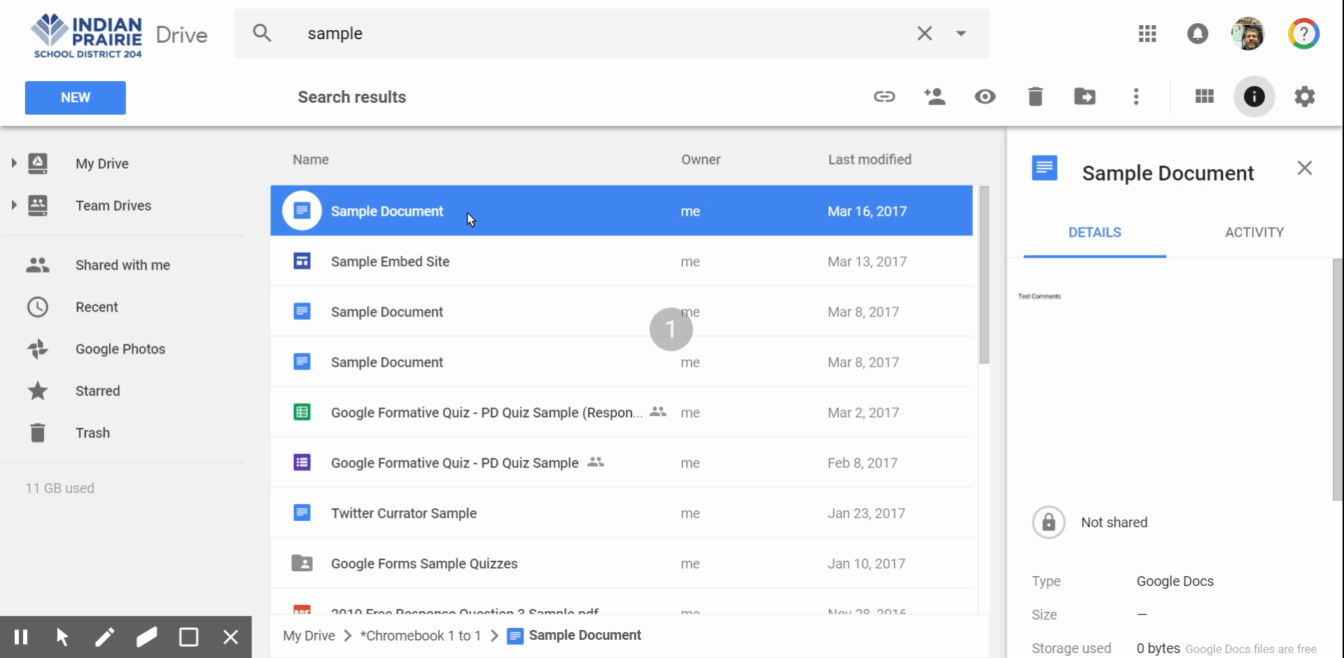Click the 11 GB used storage link
This screenshot has height=658, width=1344.
60,488
